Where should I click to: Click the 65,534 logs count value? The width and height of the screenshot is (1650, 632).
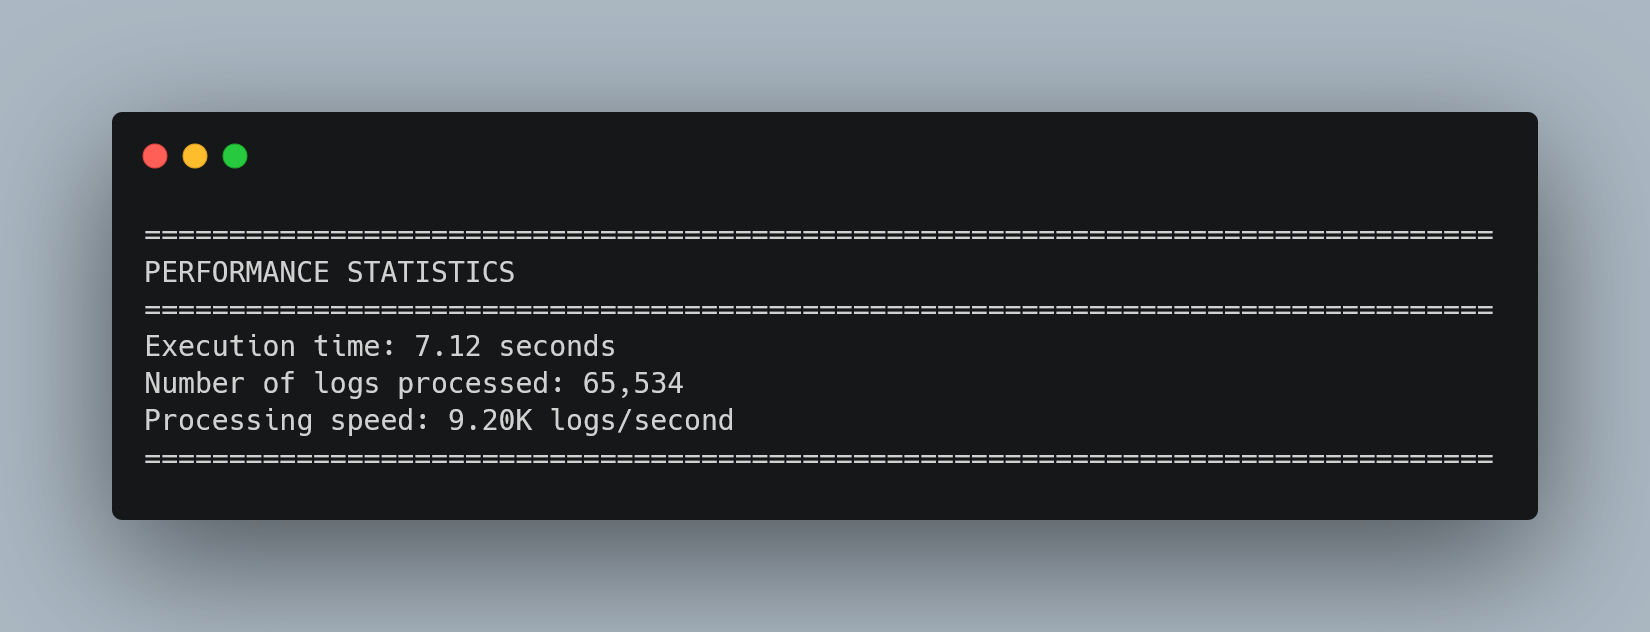(633, 384)
